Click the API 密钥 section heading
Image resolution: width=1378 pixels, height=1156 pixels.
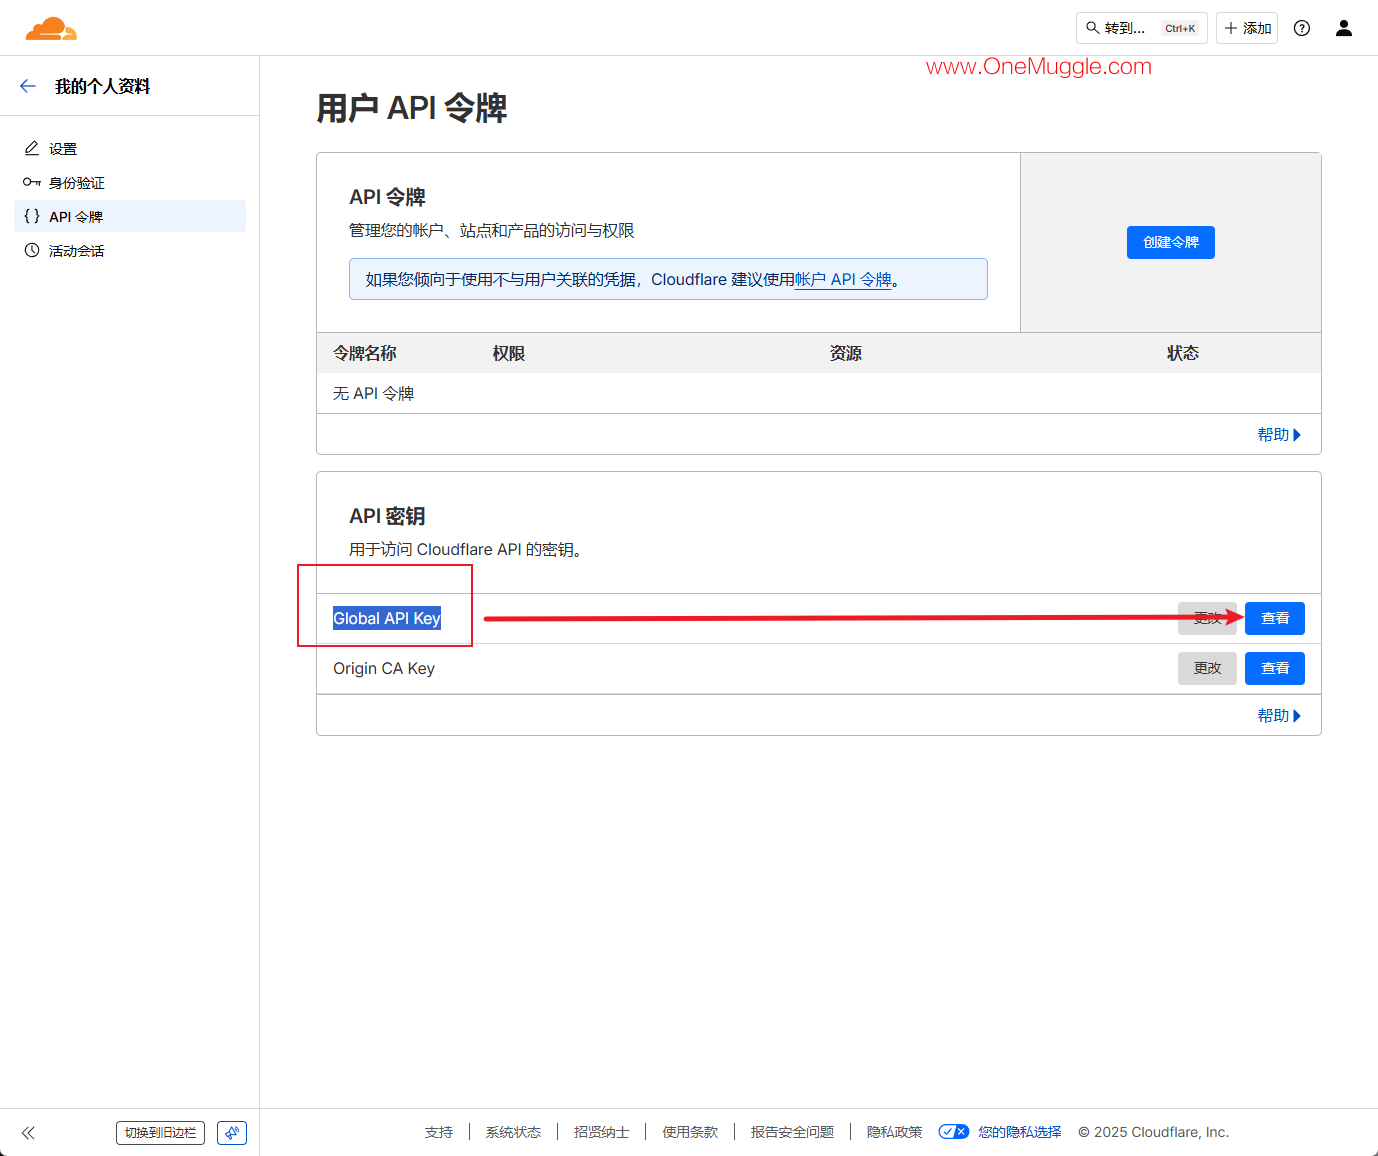(388, 516)
